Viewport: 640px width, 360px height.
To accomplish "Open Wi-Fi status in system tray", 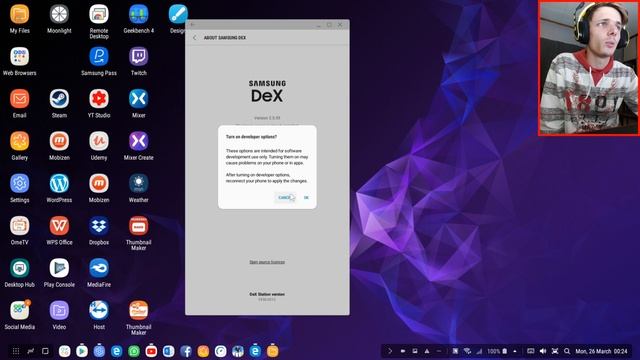I will 467,351.
